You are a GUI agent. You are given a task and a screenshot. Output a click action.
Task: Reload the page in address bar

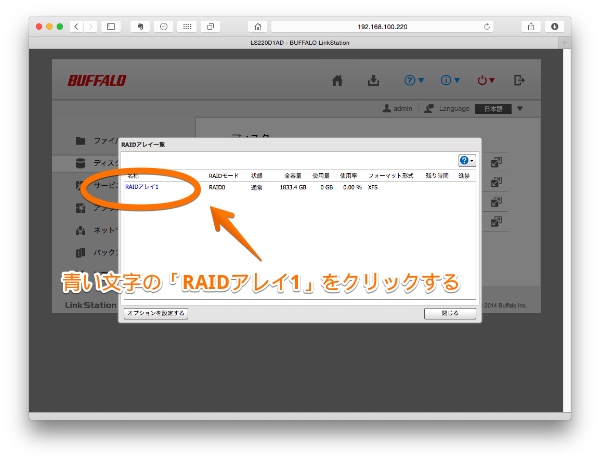[x=487, y=26]
